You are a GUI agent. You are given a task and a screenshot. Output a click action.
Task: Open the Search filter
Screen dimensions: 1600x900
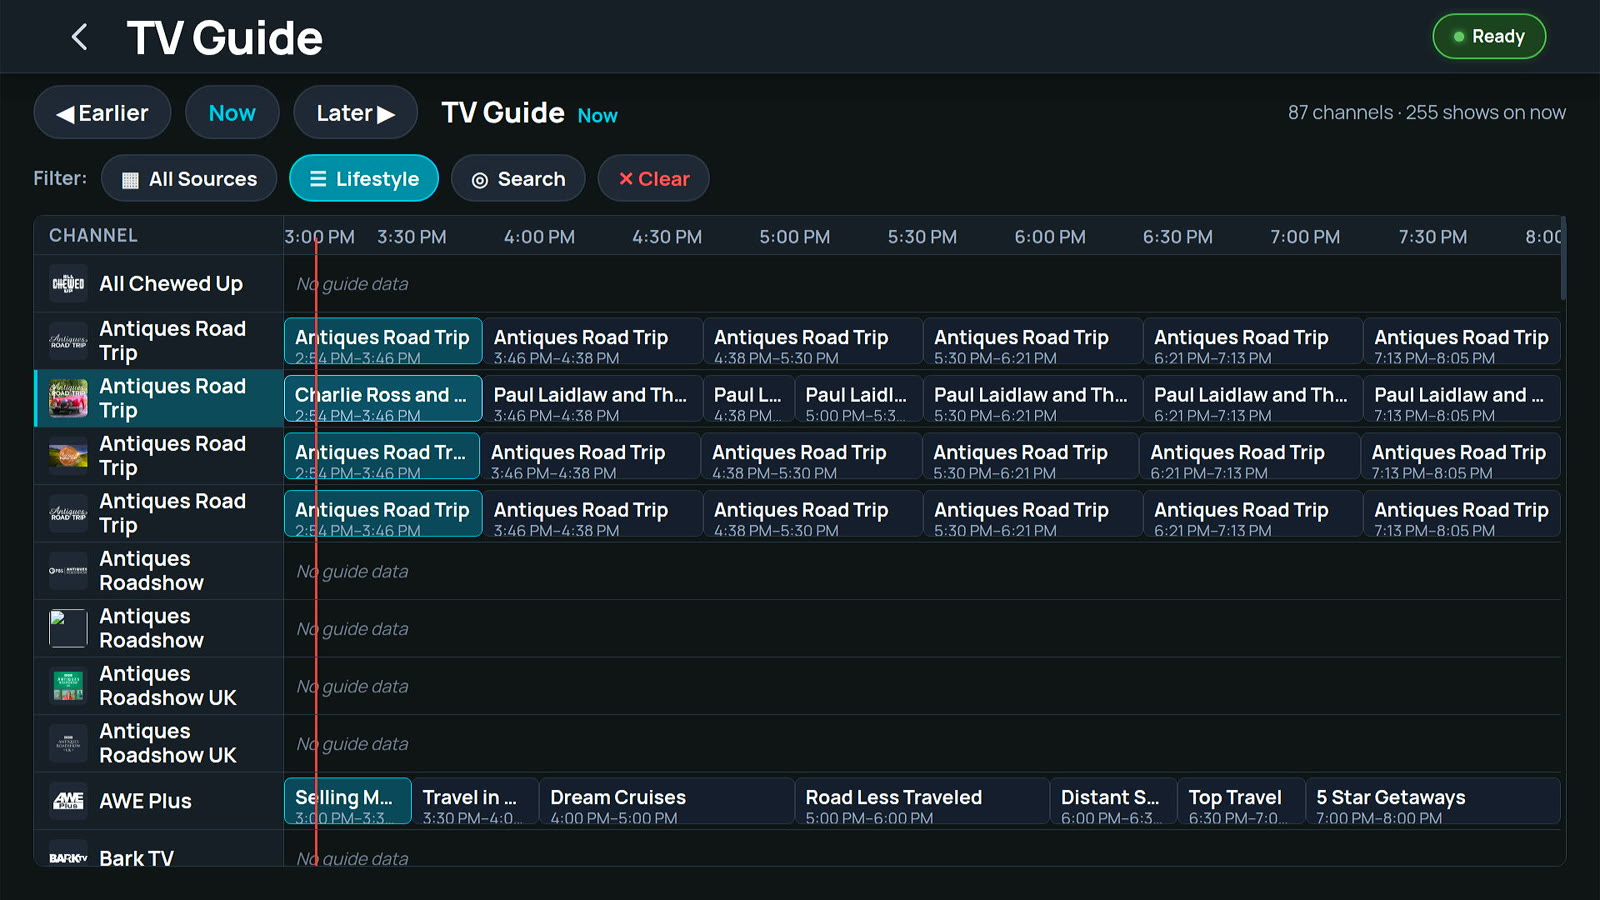point(518,179)
